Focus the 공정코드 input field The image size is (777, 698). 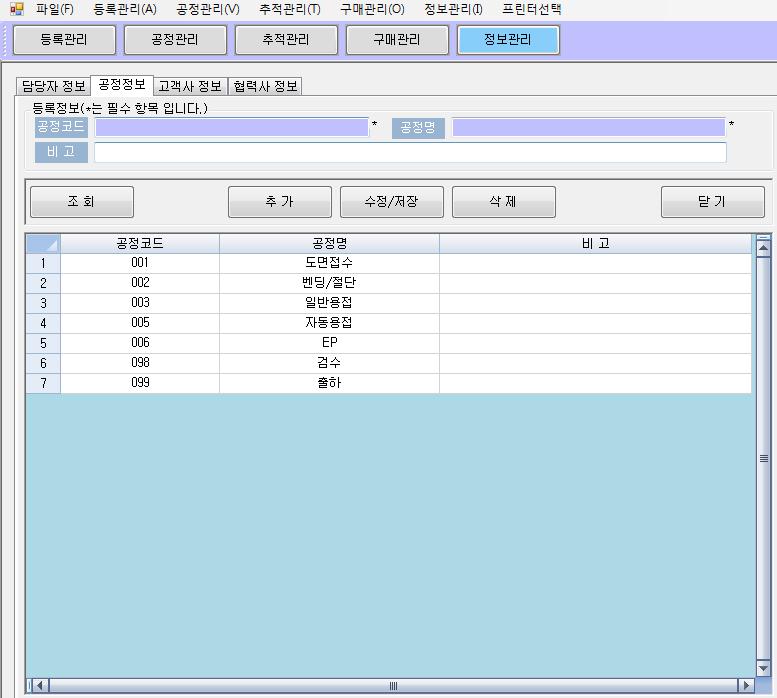231,127
